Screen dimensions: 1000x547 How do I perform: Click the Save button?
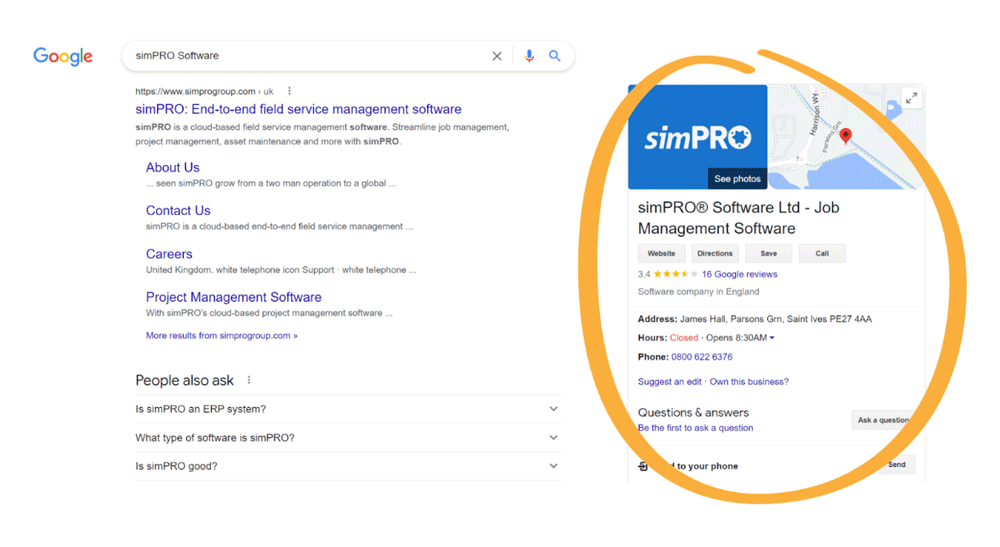tap(768, 253)
